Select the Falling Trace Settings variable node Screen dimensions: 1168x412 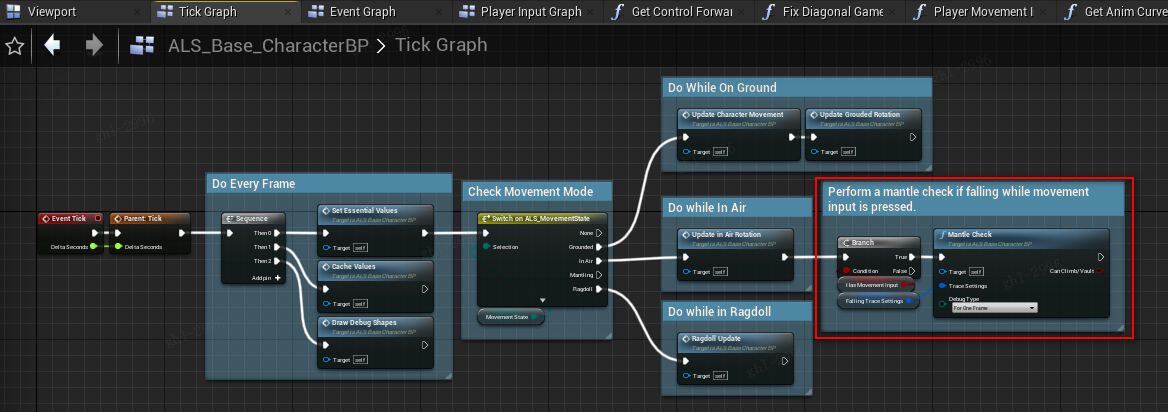pyautogui.click(x=874, y=301)
